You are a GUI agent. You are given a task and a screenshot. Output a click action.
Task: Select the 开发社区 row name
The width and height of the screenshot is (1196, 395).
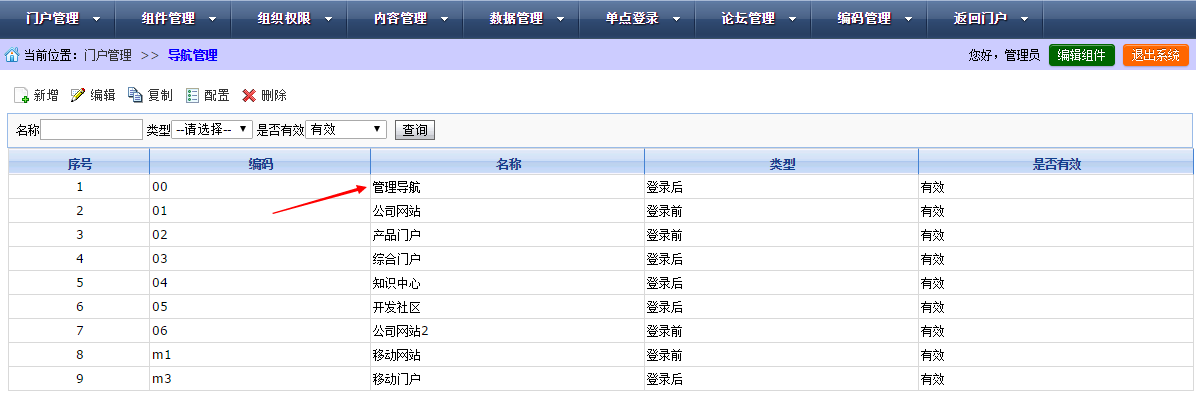click(397, 307)
